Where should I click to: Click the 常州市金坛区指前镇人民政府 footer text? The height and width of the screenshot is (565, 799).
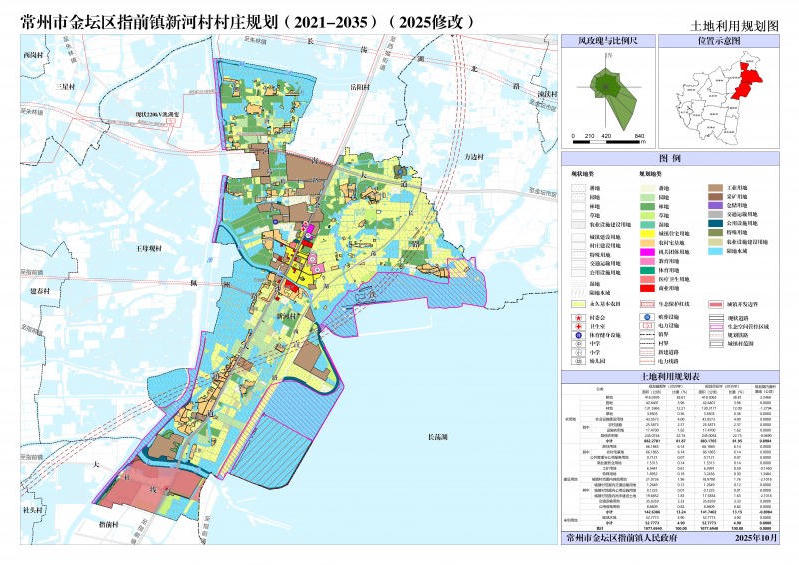tap(622, 538)
